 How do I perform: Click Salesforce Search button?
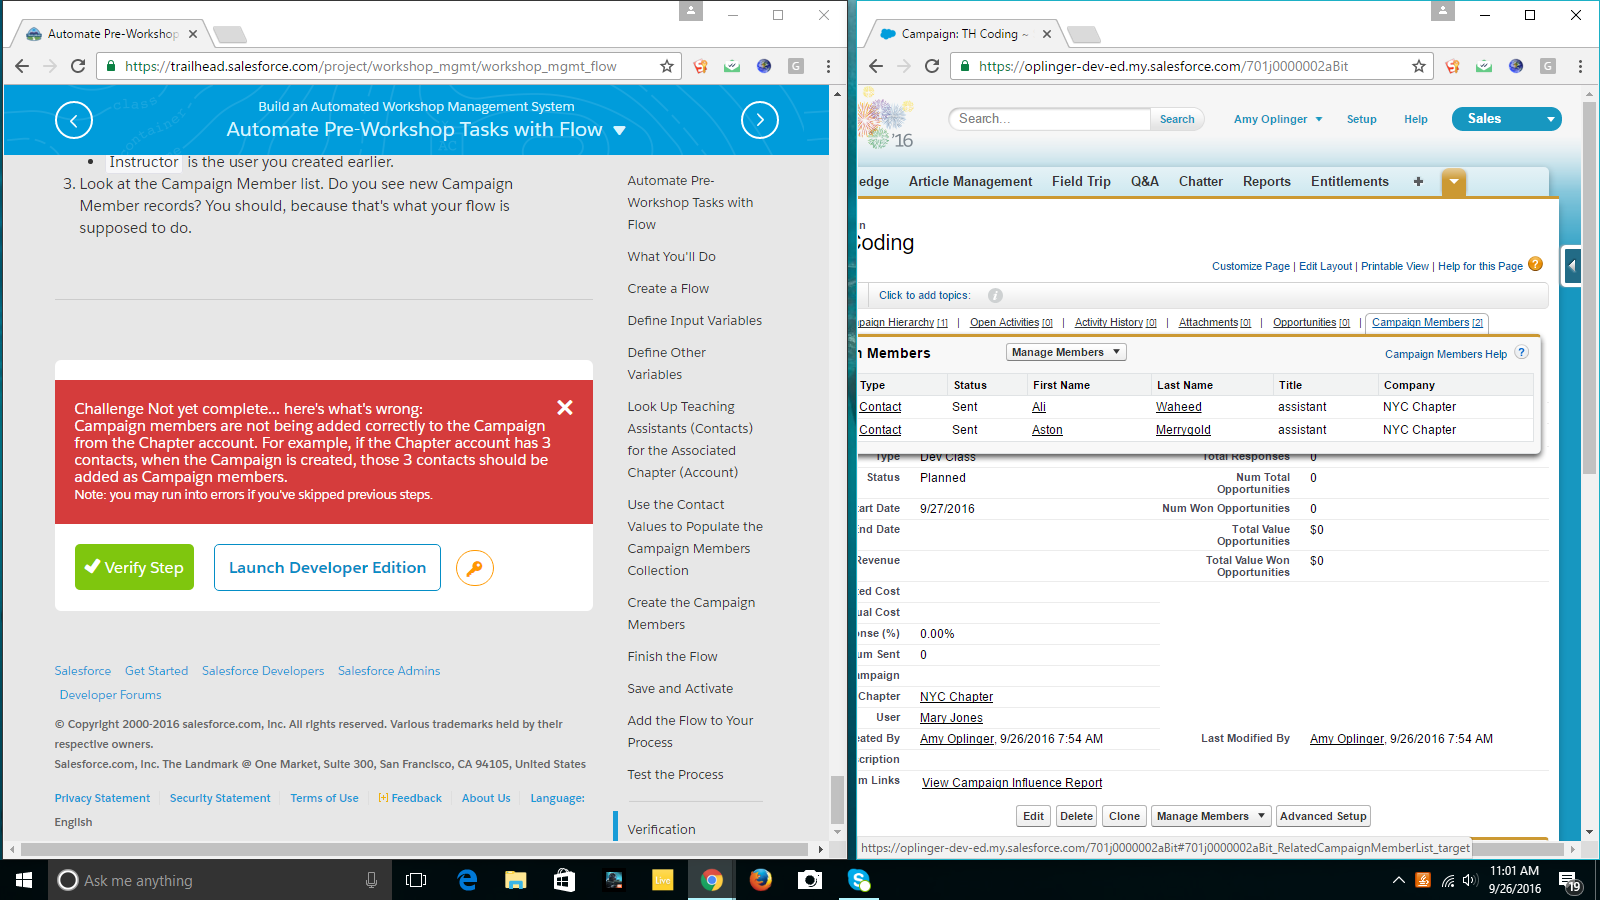pyautogui.click(x=1177, y=119)
